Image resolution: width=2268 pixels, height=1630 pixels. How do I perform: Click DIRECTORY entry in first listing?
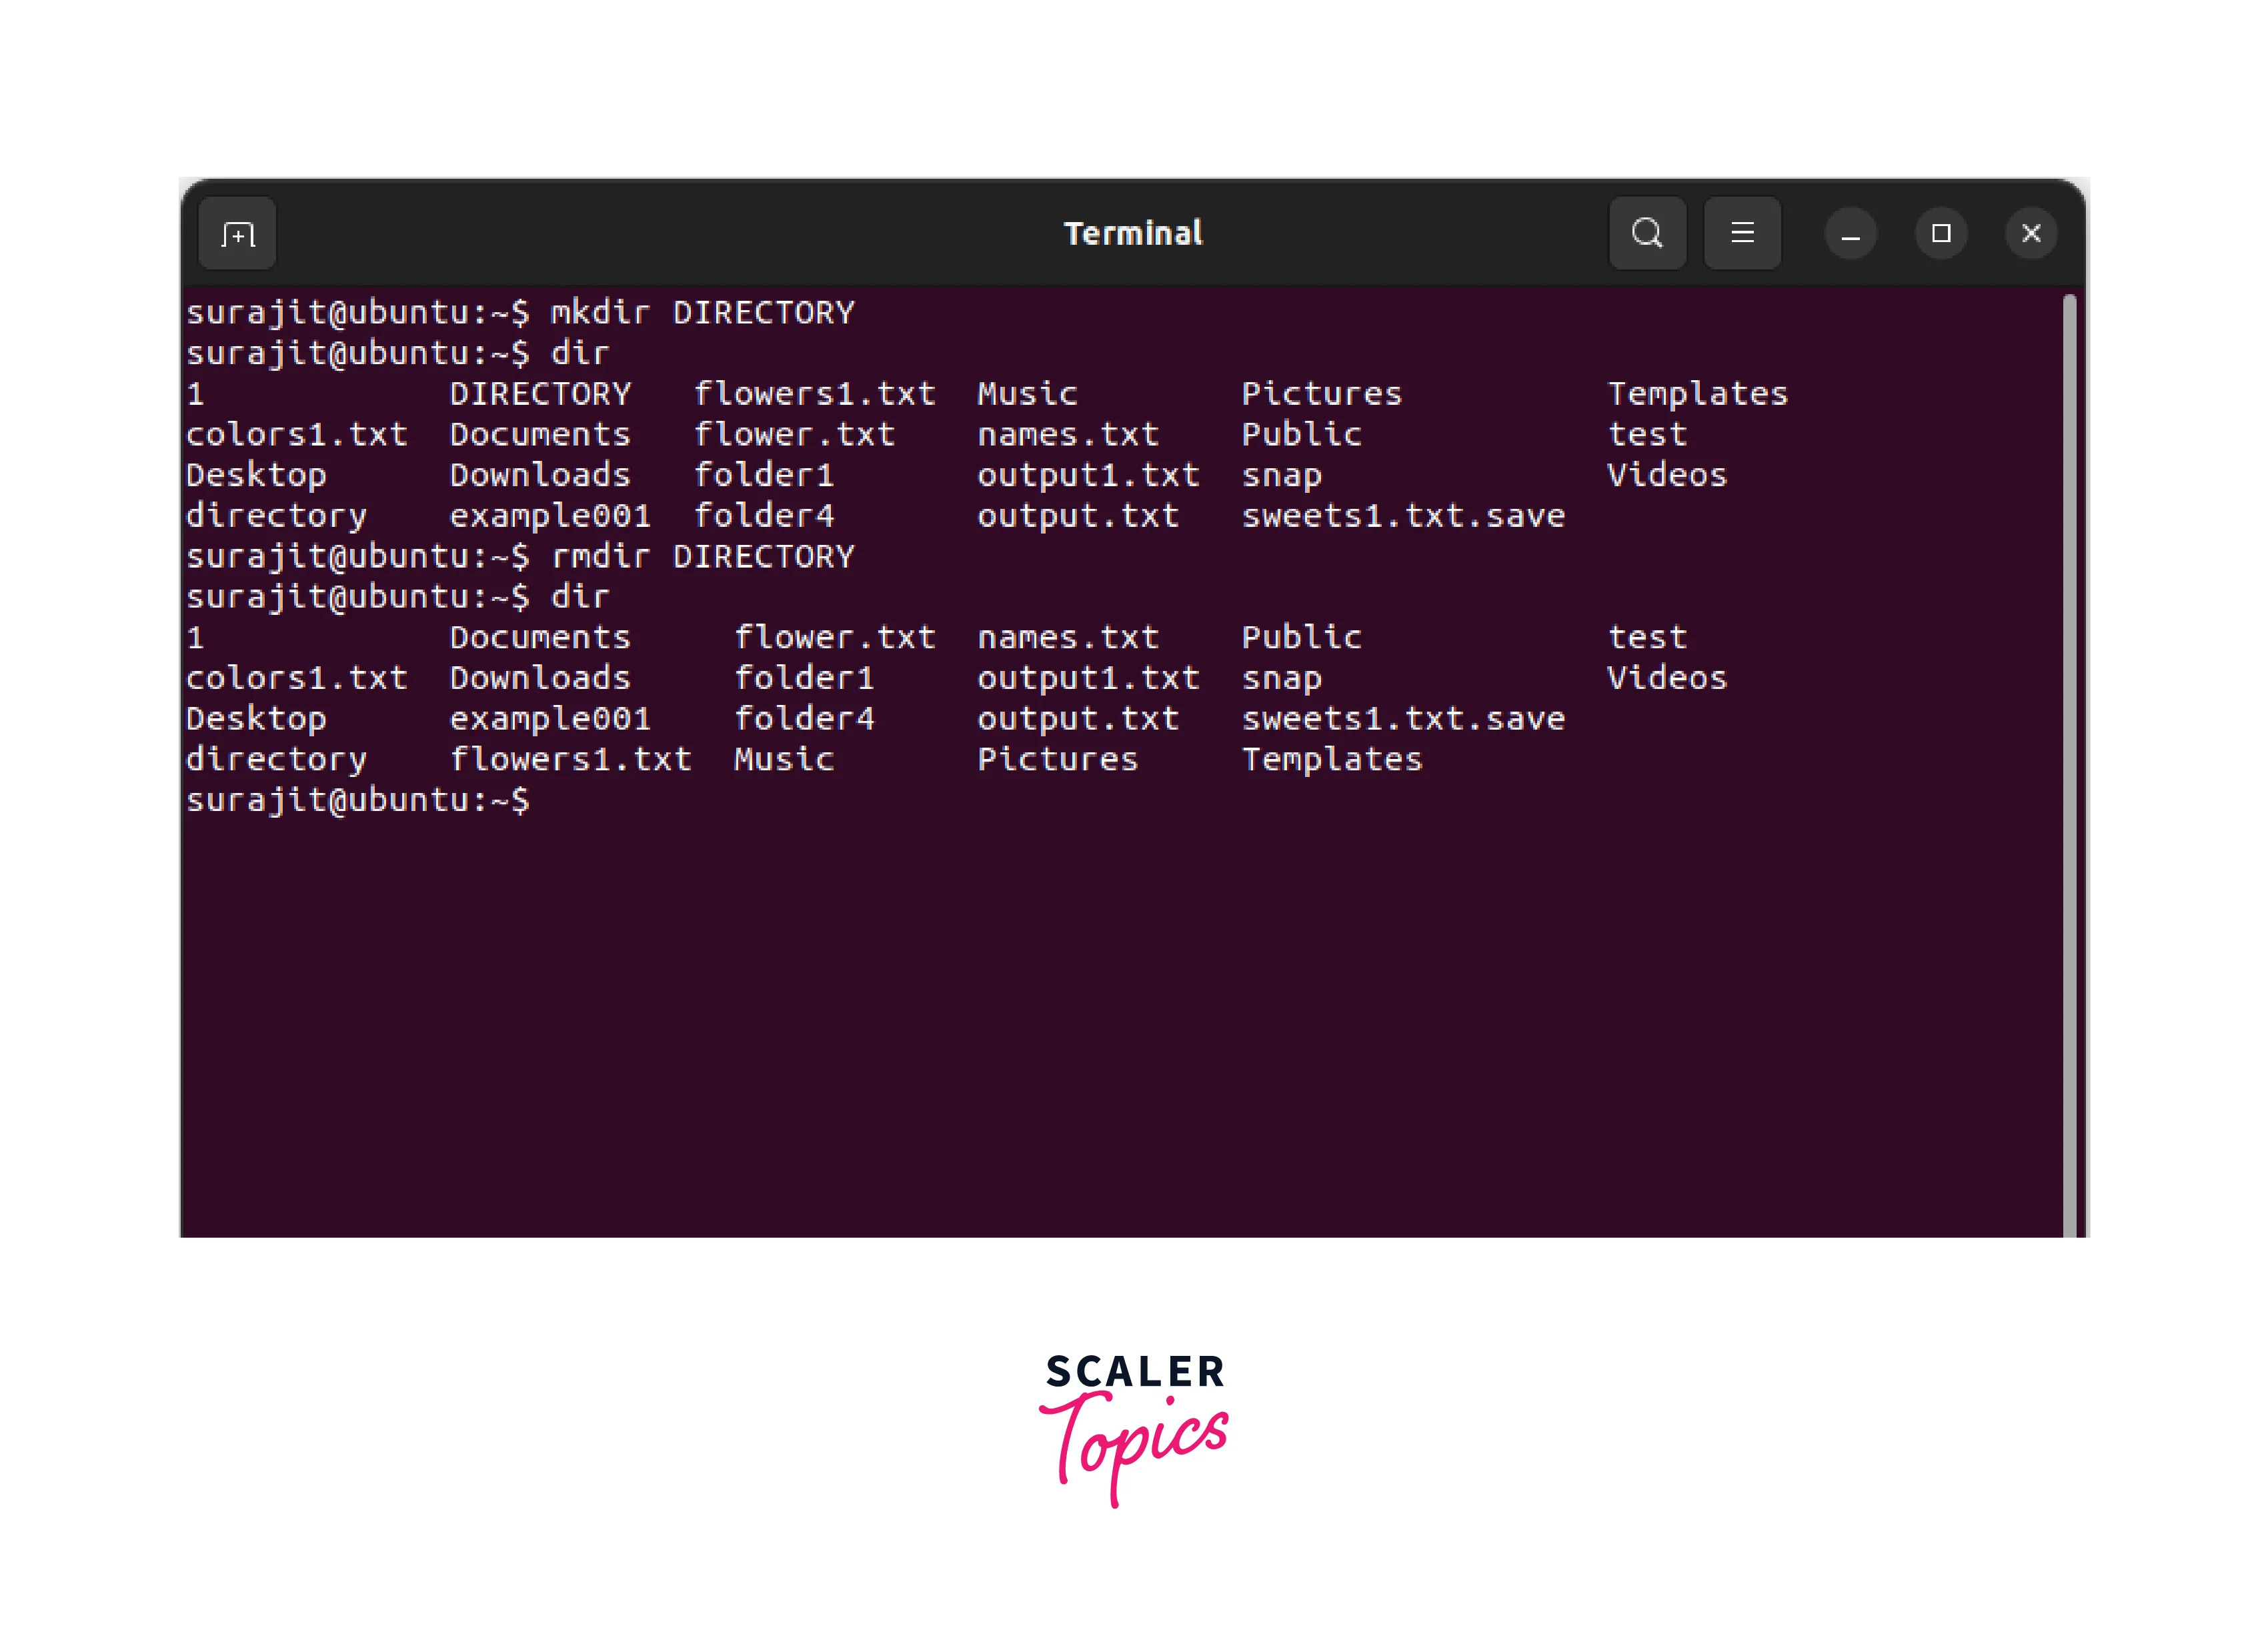pos(540,394)
